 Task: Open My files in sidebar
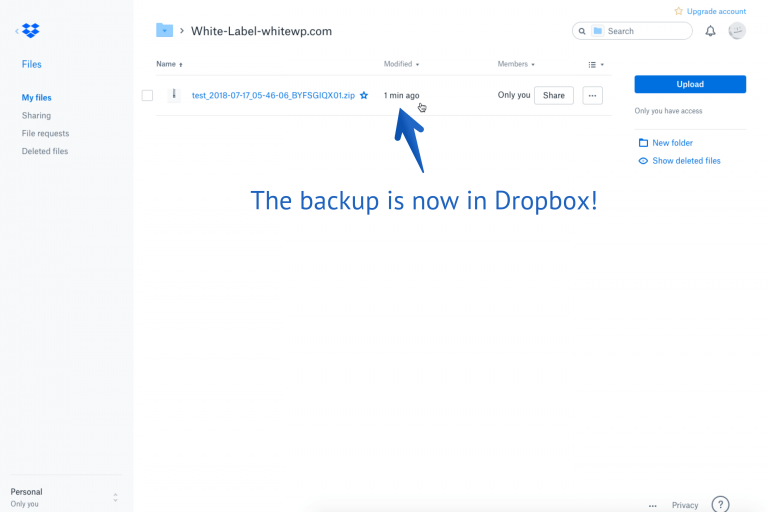coord(36,98)
